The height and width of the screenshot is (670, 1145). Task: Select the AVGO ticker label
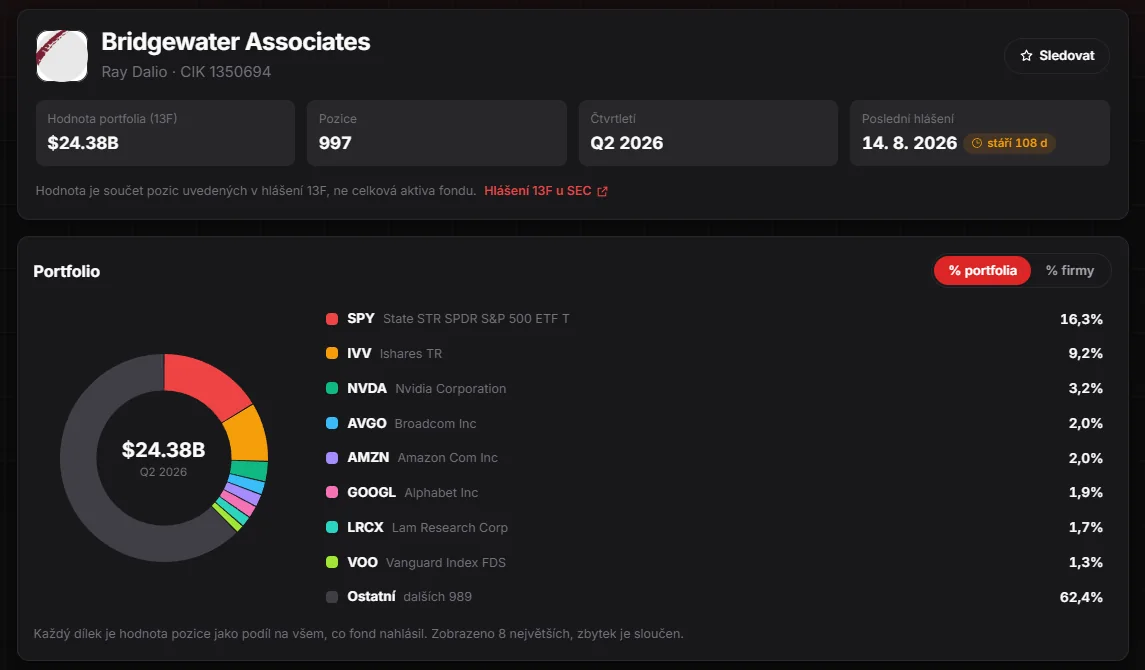367,423
